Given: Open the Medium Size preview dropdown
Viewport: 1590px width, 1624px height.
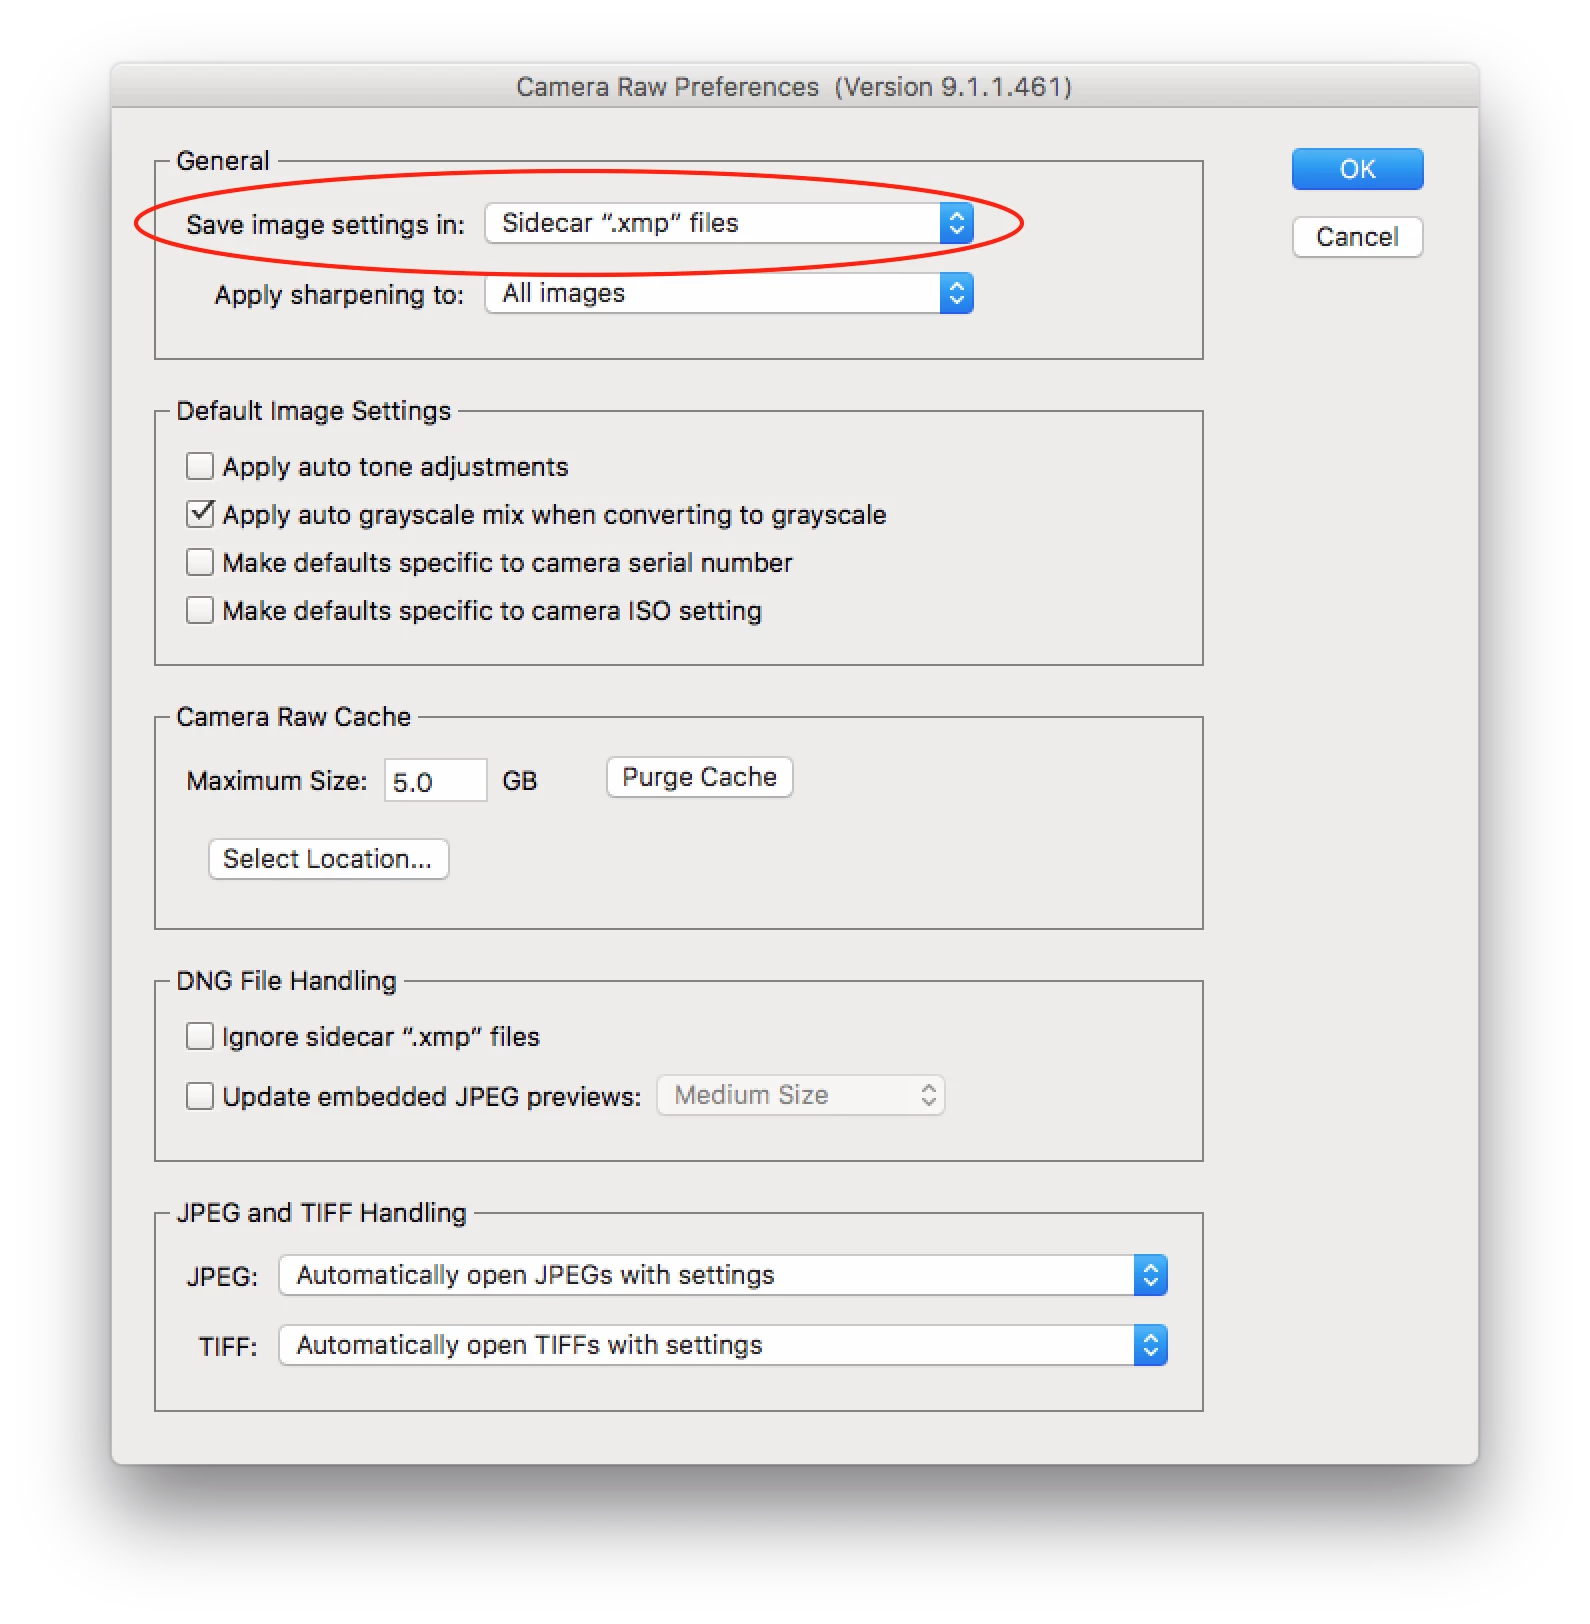Looking at the screenshot, I should (x=801, y=1095).
